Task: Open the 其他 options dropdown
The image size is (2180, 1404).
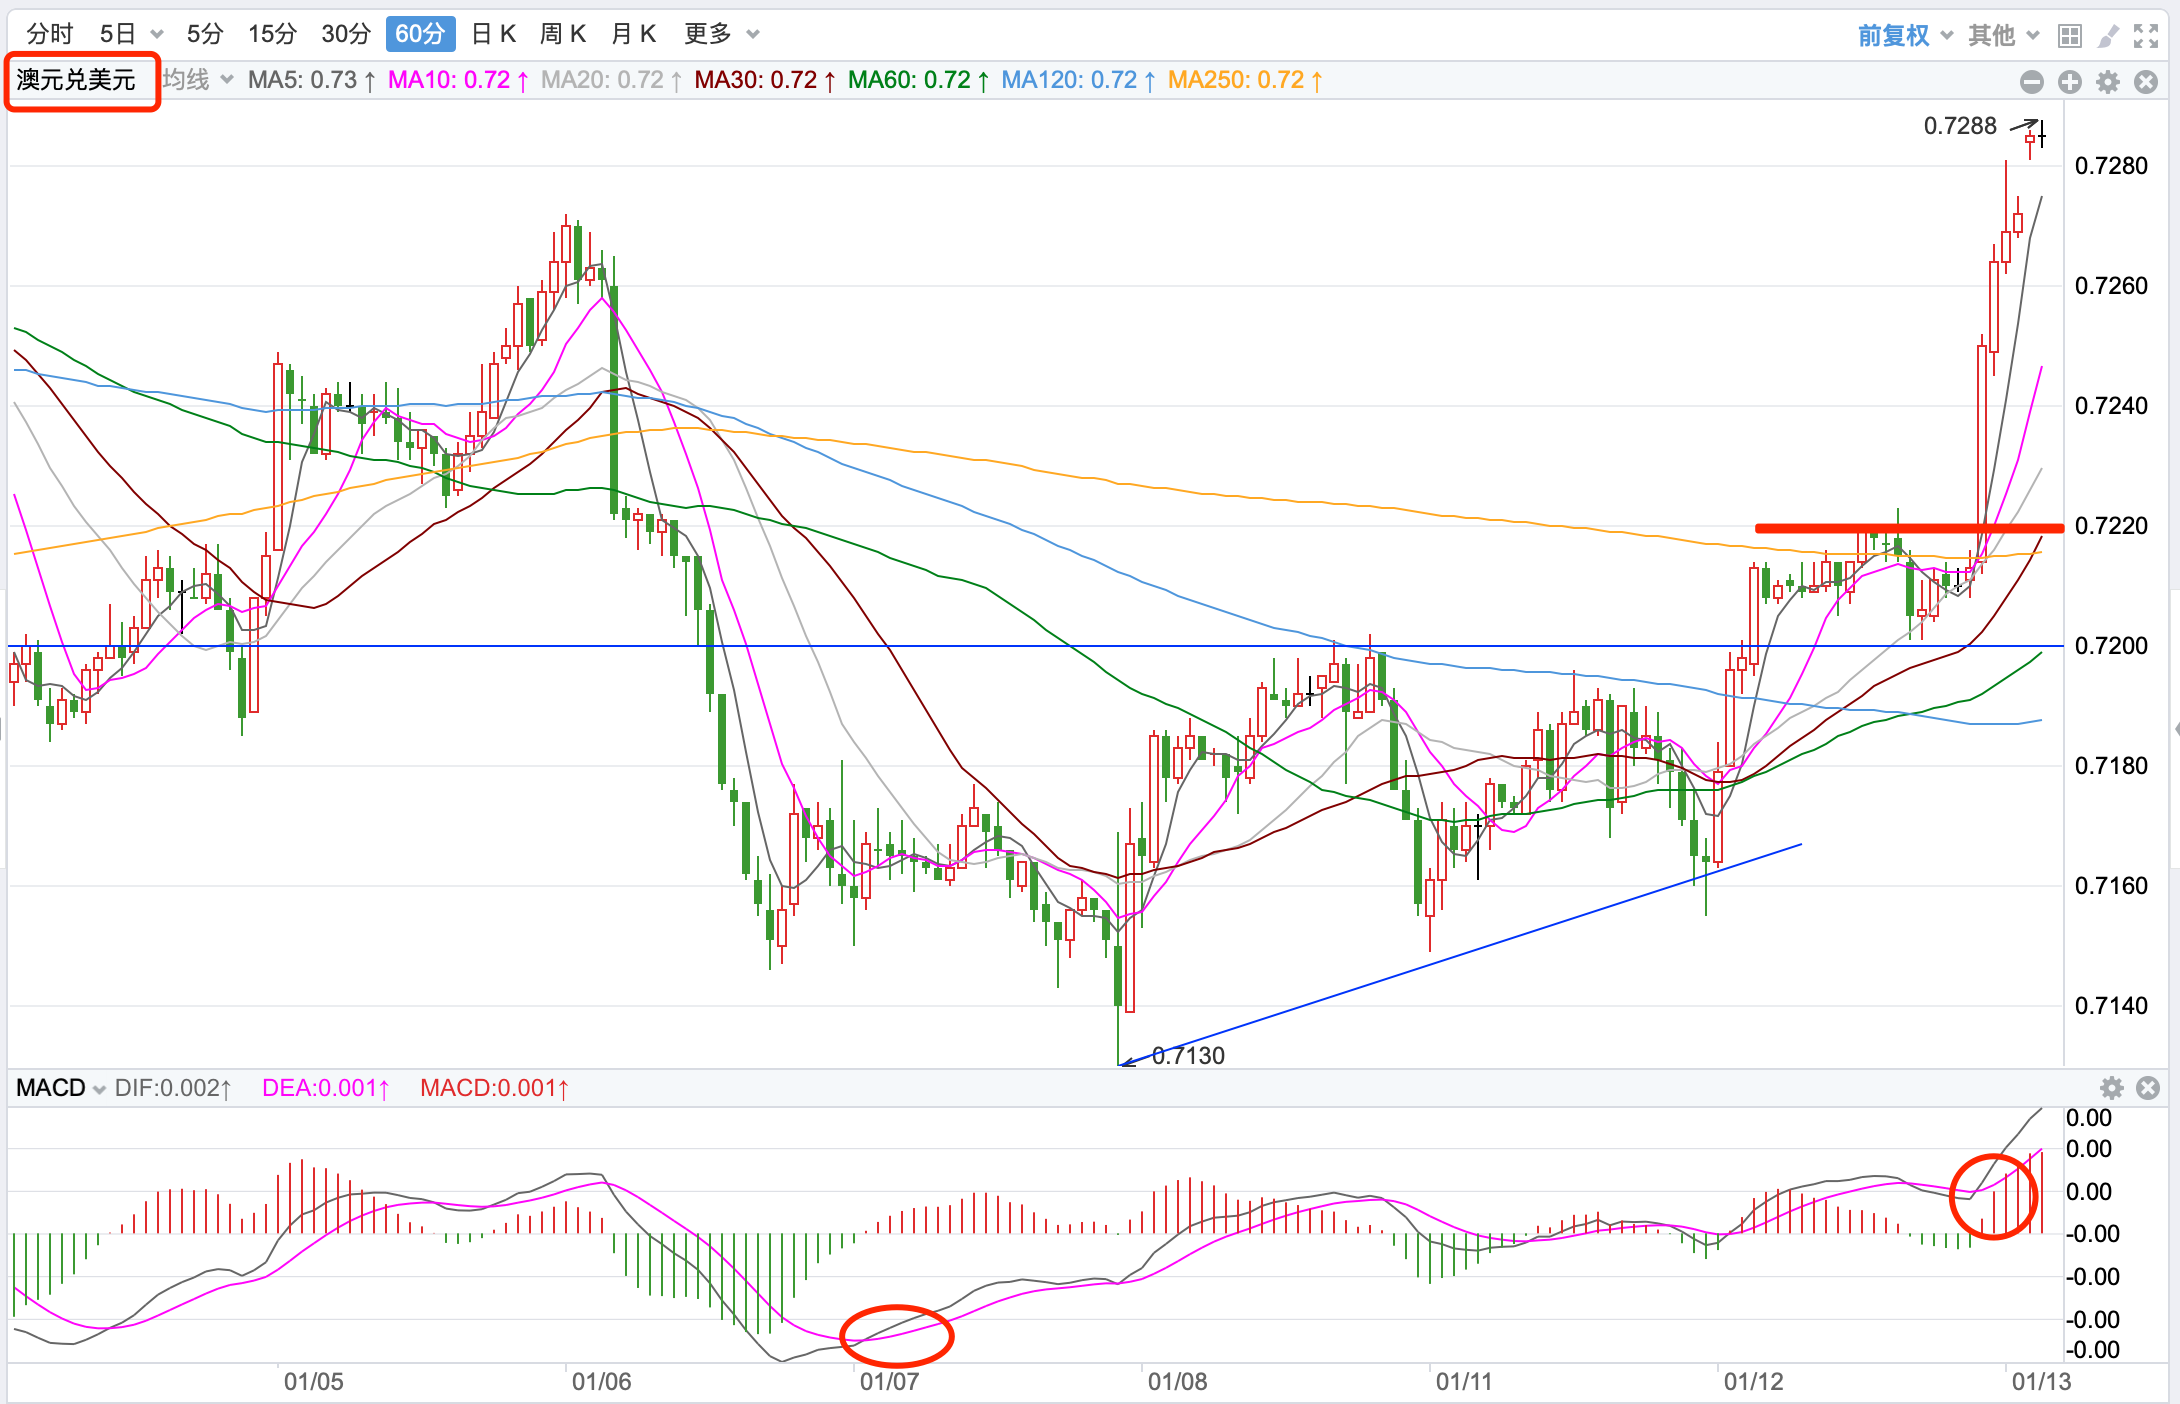Action: [x=2003, y=36]
